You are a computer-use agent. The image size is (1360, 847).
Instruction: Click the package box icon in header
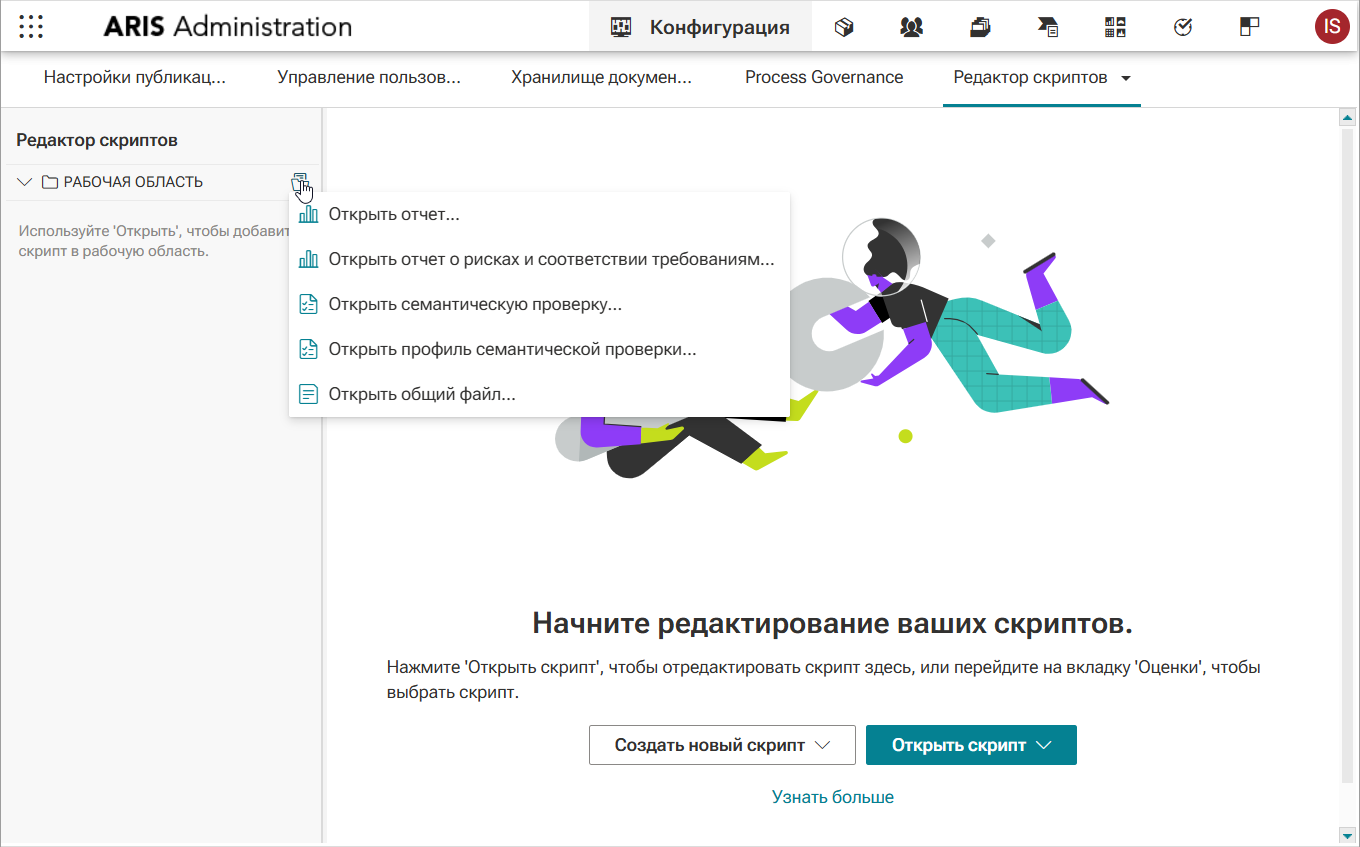tap(844, 27)
